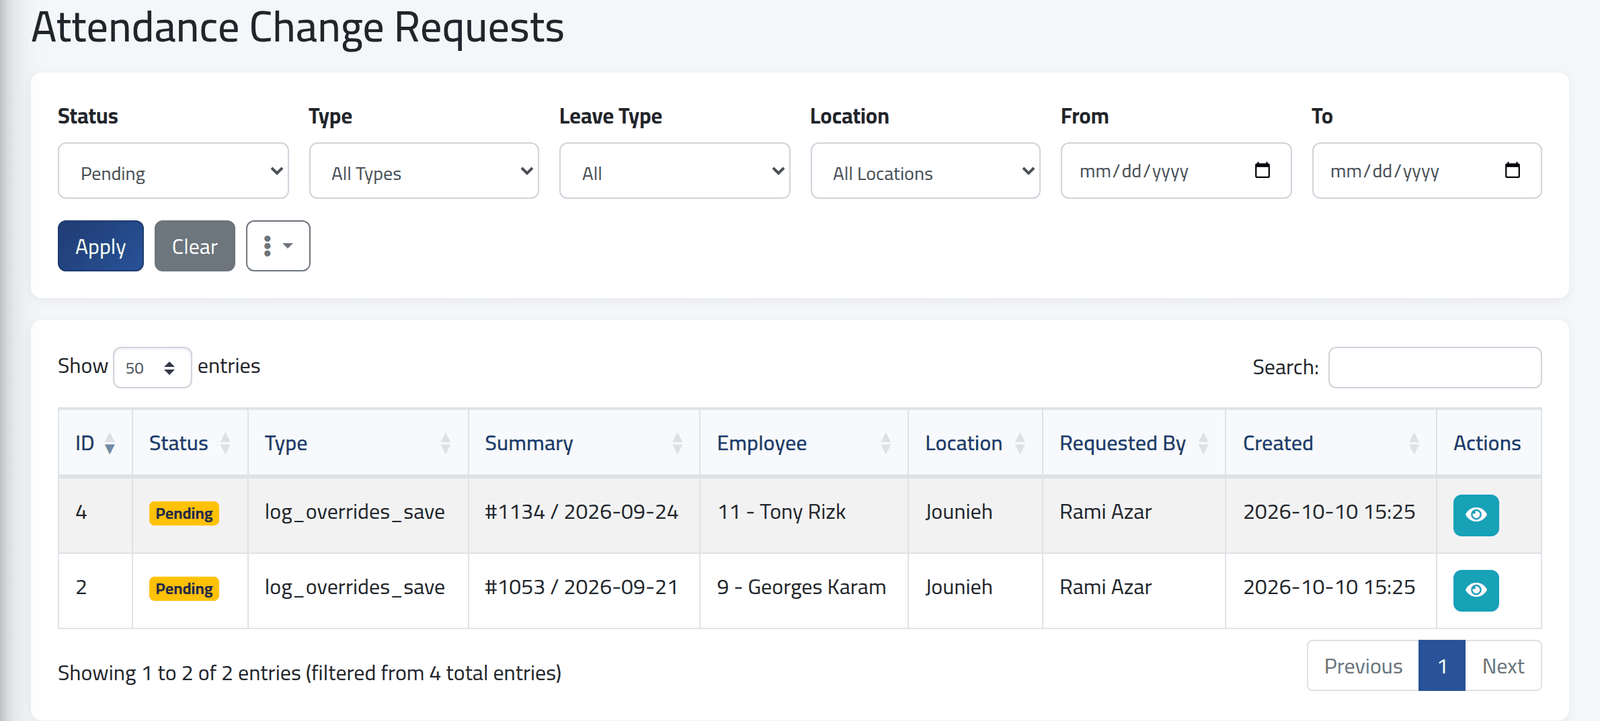Select page 1 in pagination
The height and width of the screenshot is (721, 1600).
1442,666
